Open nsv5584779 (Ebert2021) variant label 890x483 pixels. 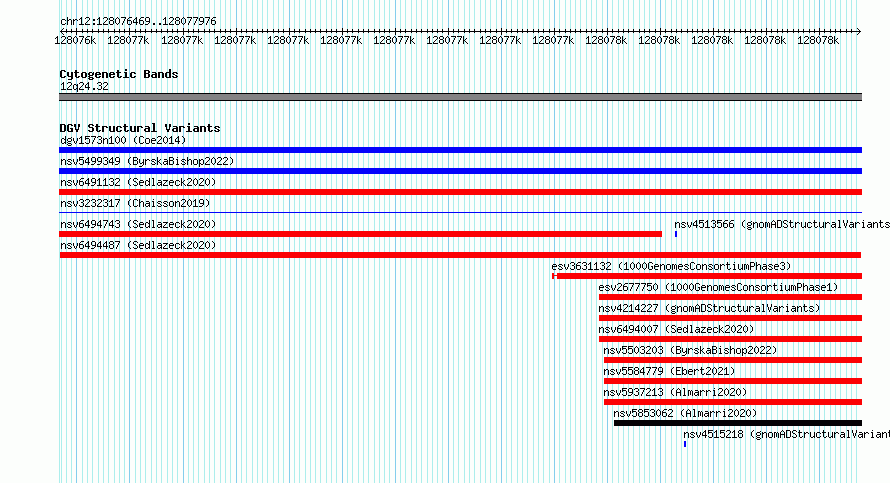click(x=669, y=371)
